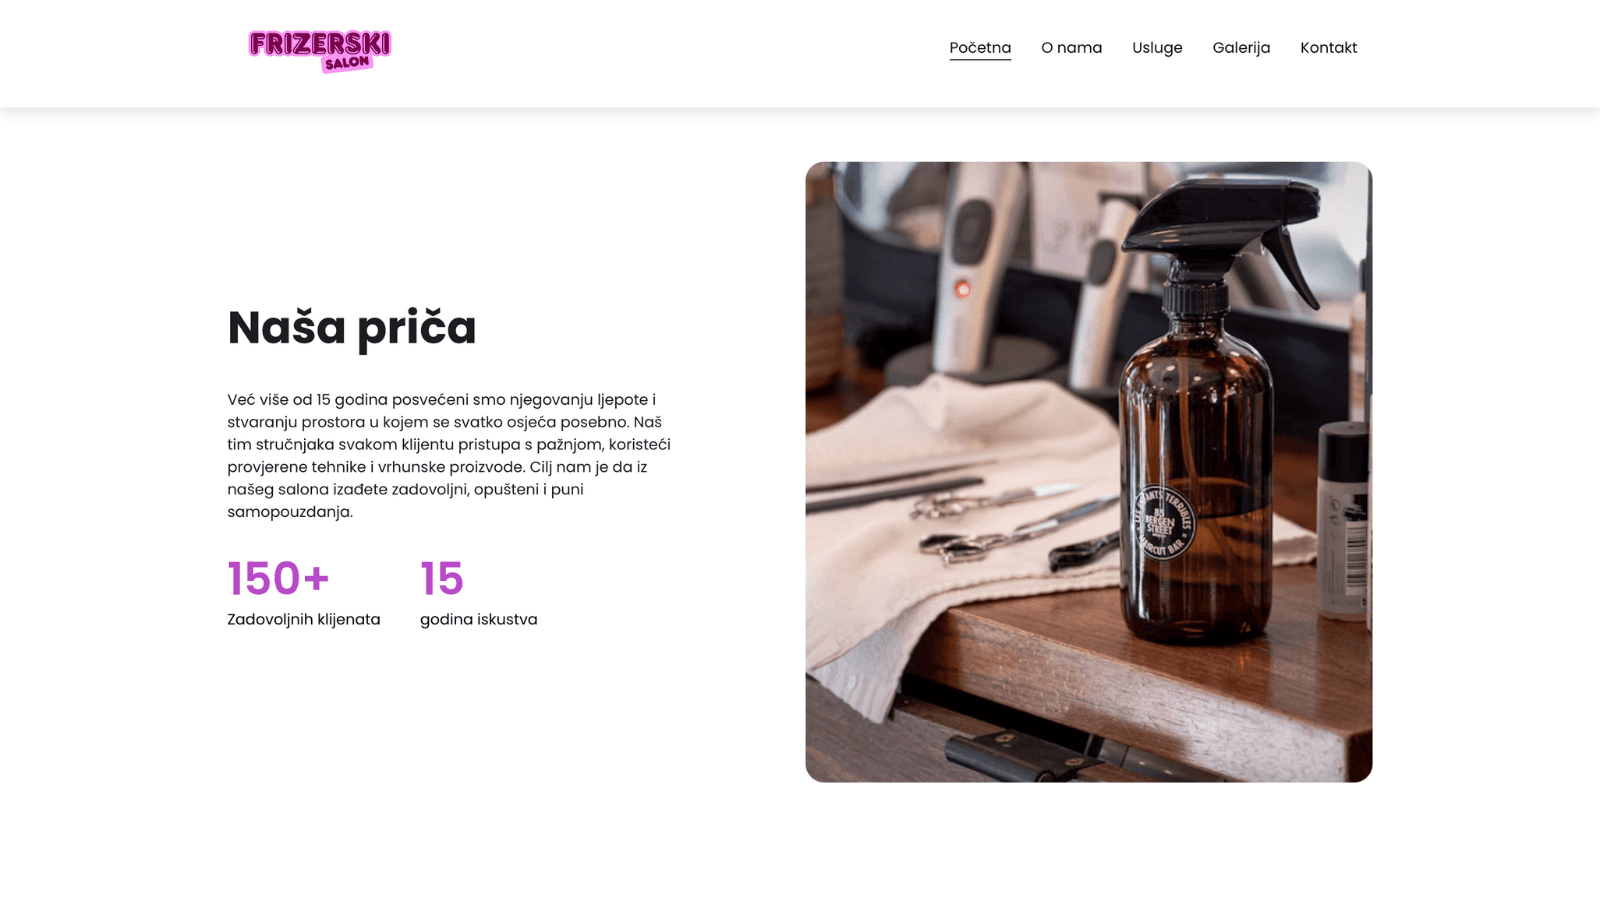Click the Frizerski Salon logo
The image size is (1600, 900).
pos(319,51)
